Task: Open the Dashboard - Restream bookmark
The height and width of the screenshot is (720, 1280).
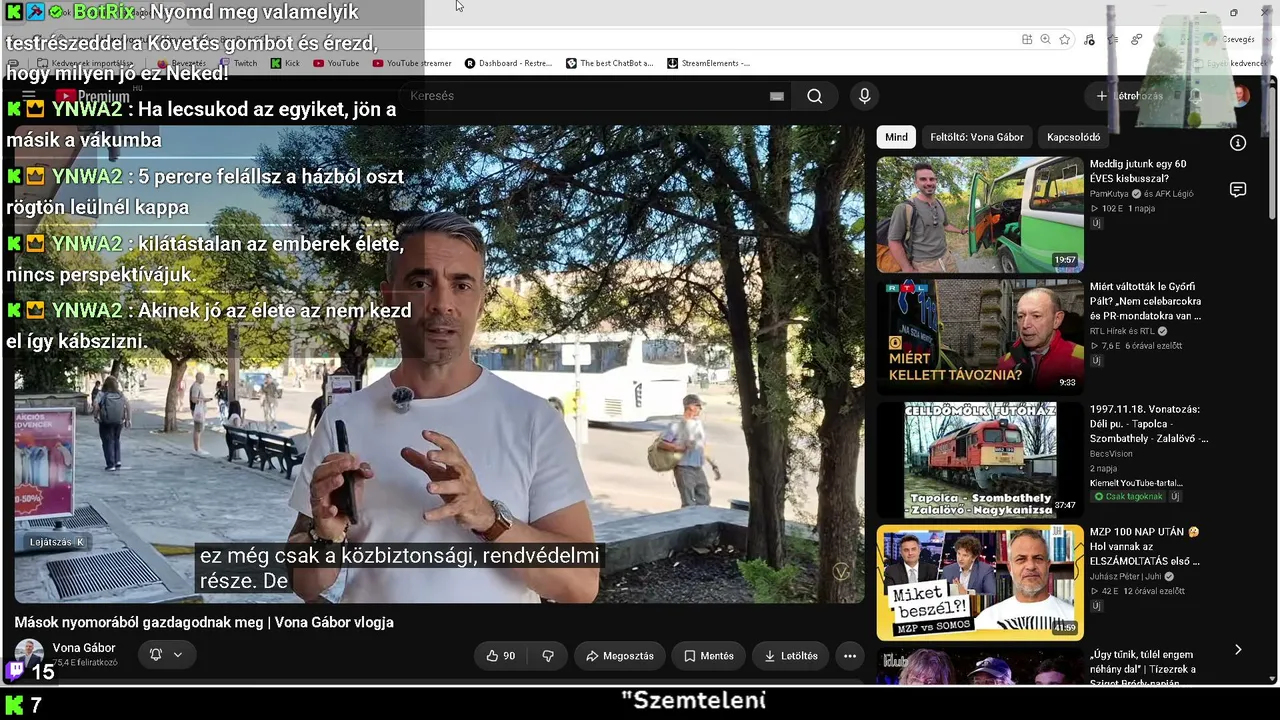Action: click(509, 63)
